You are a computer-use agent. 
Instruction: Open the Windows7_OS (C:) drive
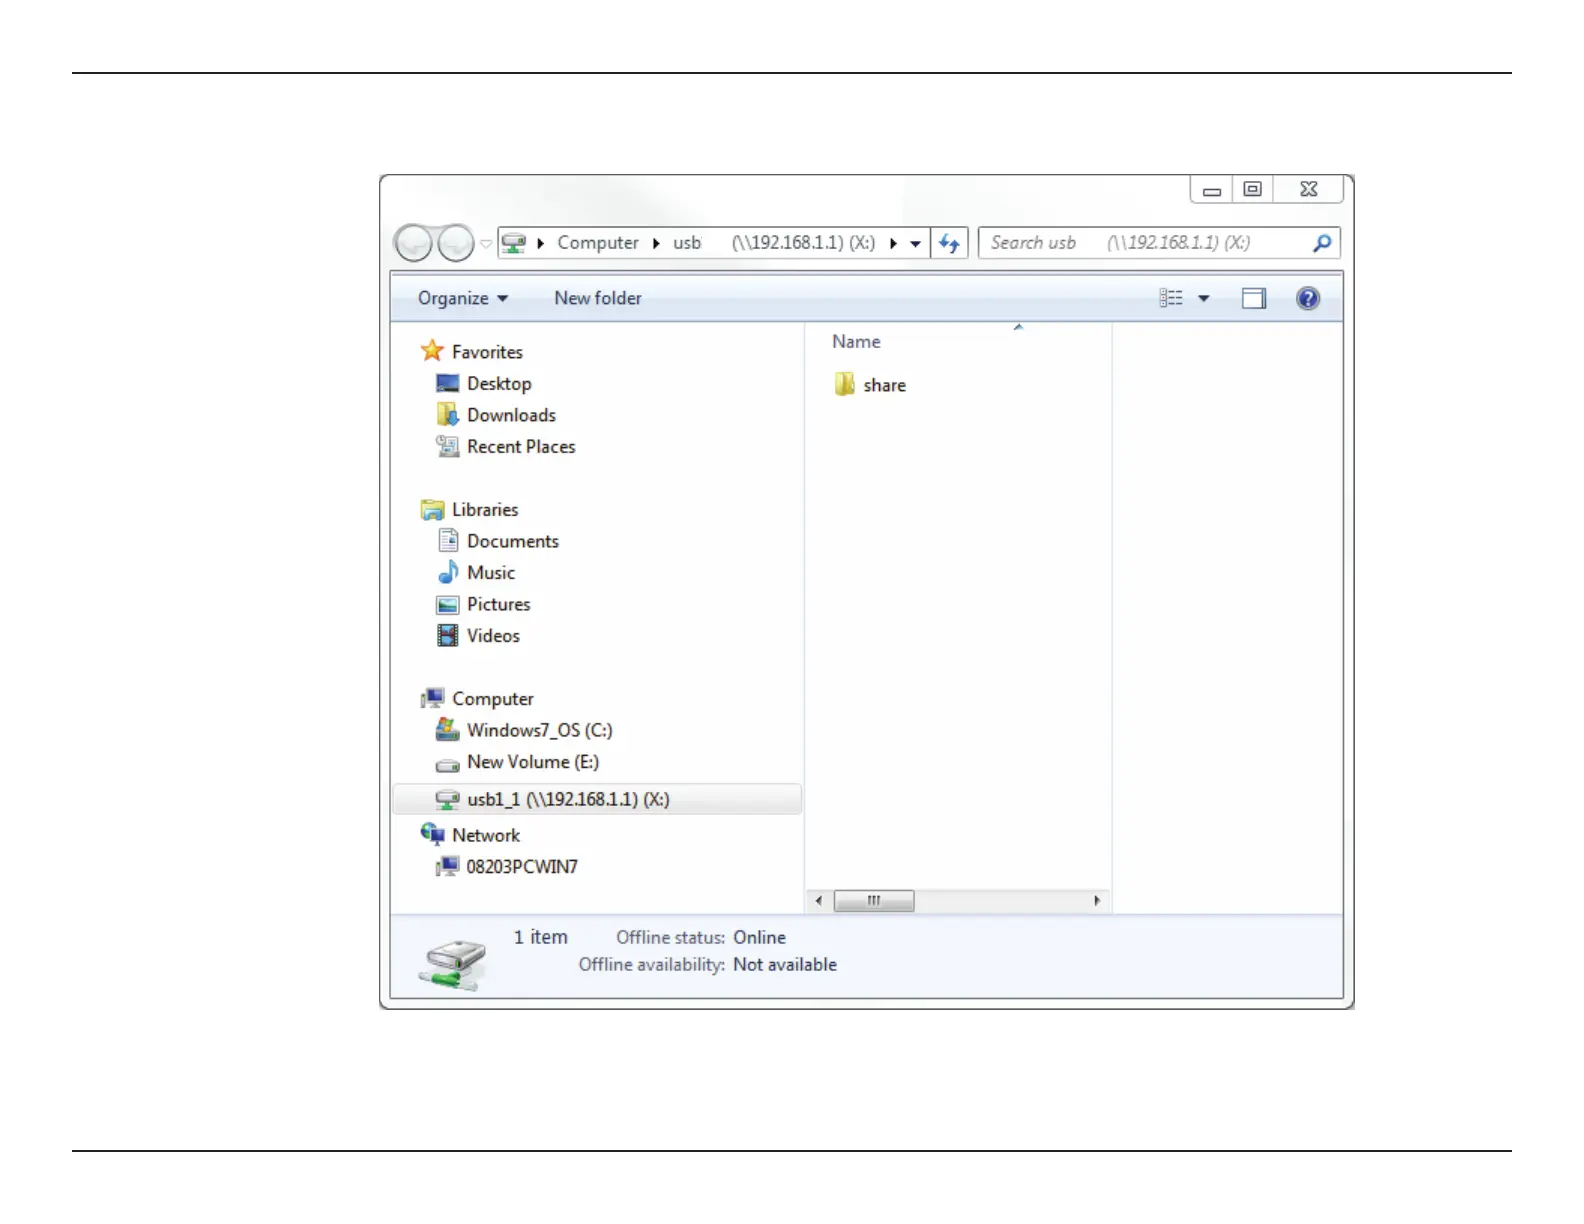click(540, 731)
